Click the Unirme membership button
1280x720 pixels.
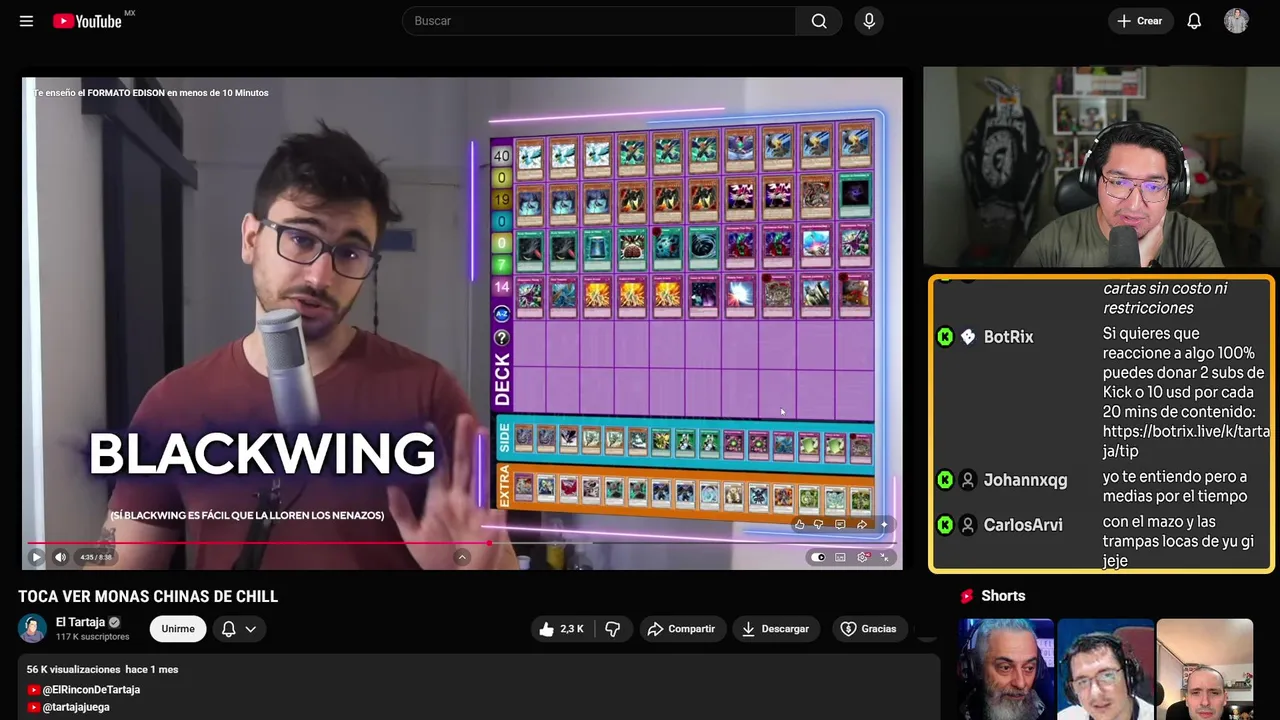coord(178,628)
